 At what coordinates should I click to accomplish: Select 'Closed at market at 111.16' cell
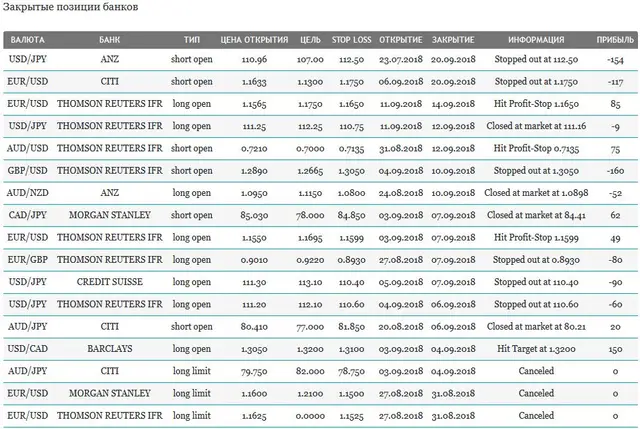pyautogui.click(x=536, y=126)
